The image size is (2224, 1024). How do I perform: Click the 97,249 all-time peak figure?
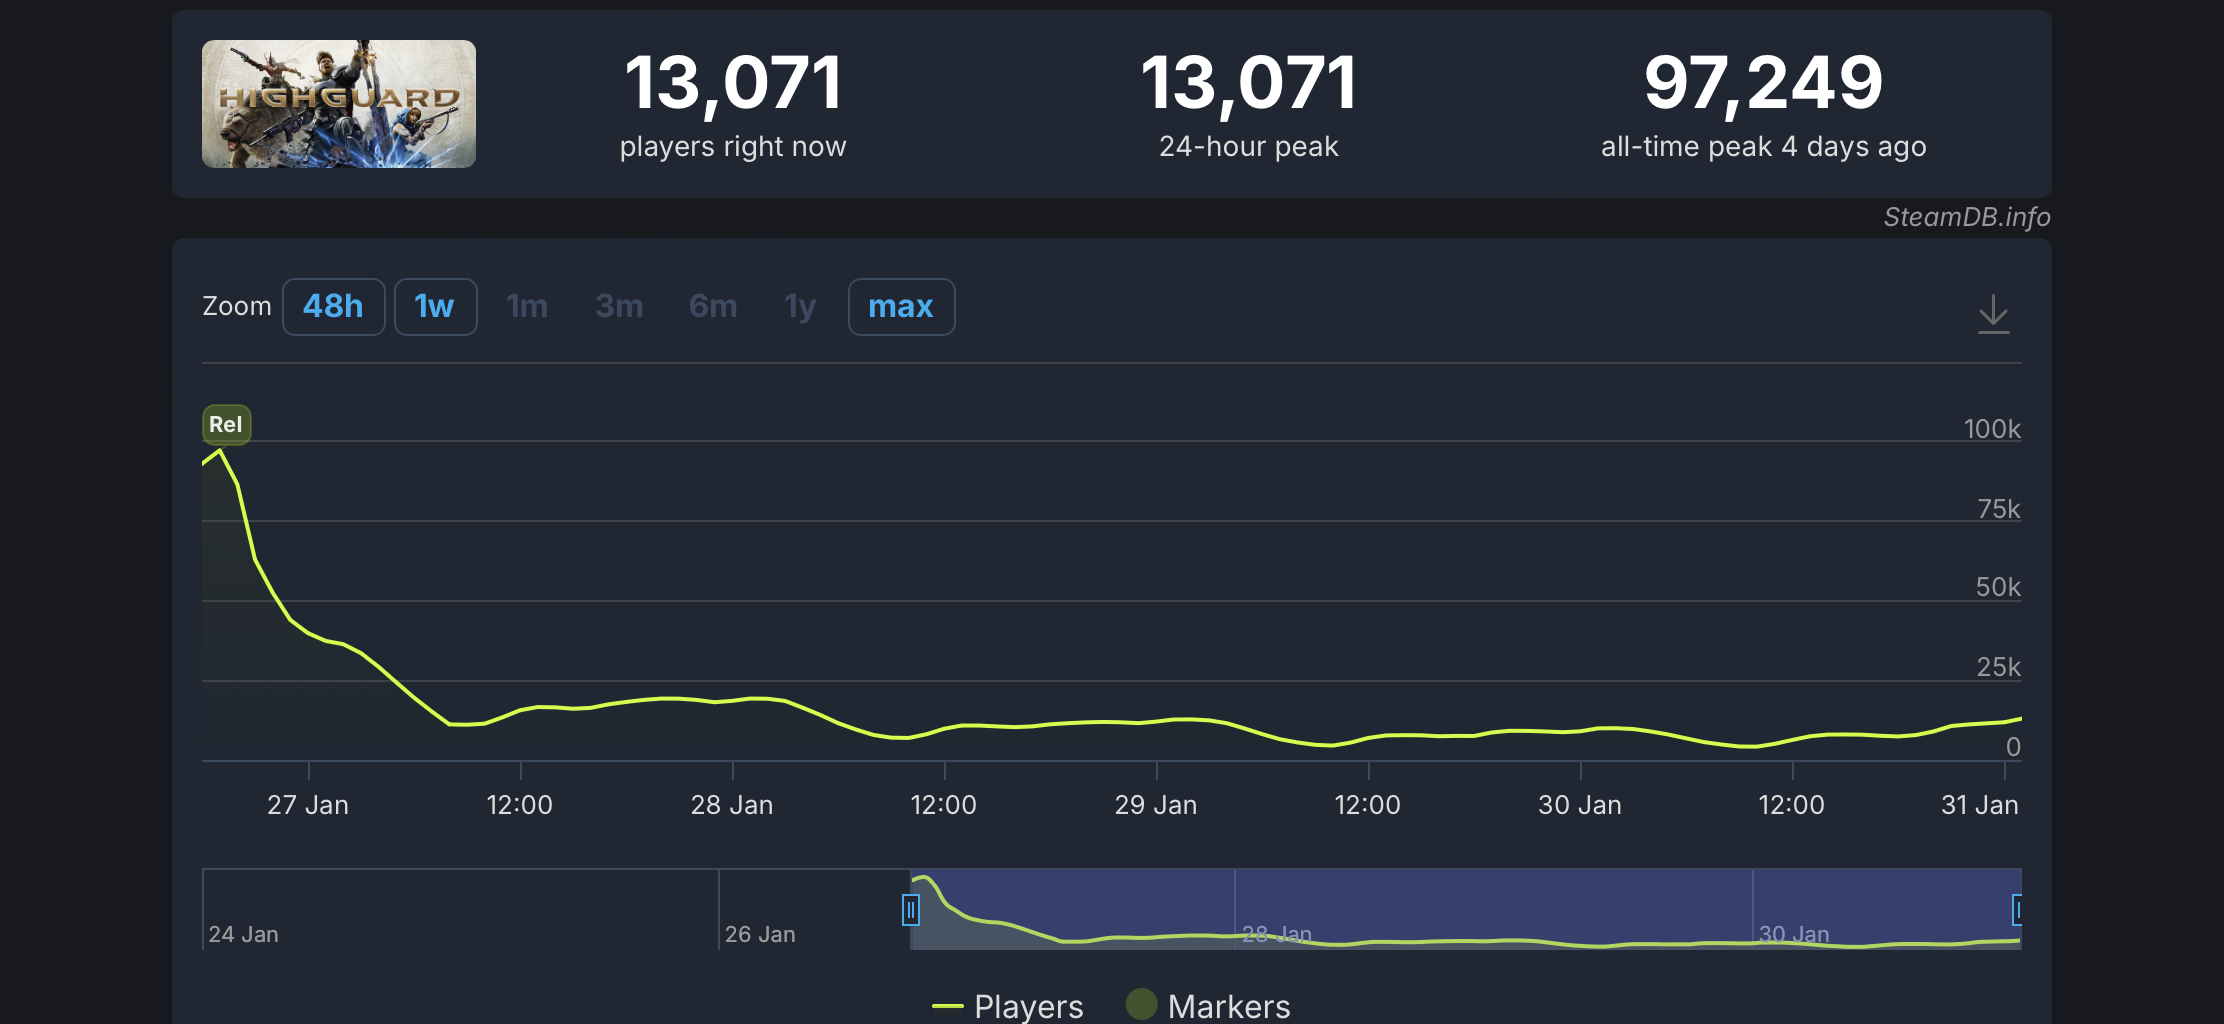point(1764,82)
